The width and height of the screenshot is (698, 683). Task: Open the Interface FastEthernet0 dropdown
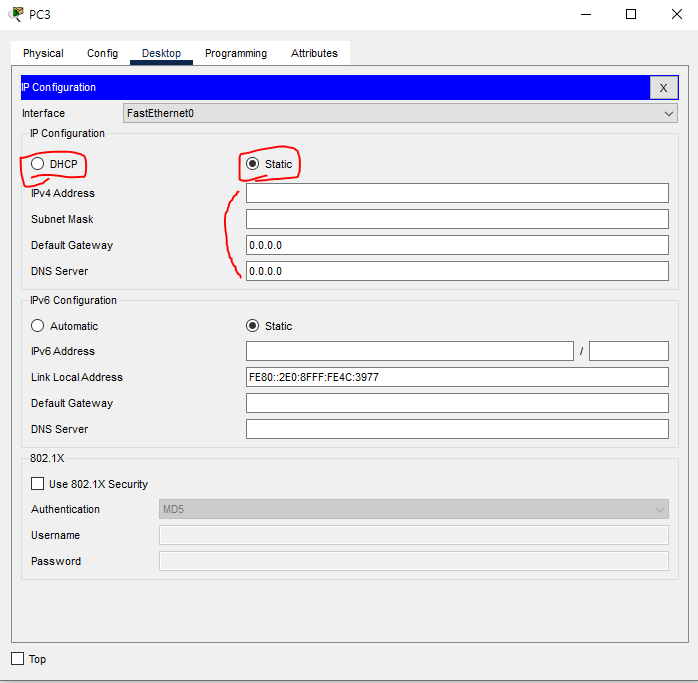[x=400, y=113]
